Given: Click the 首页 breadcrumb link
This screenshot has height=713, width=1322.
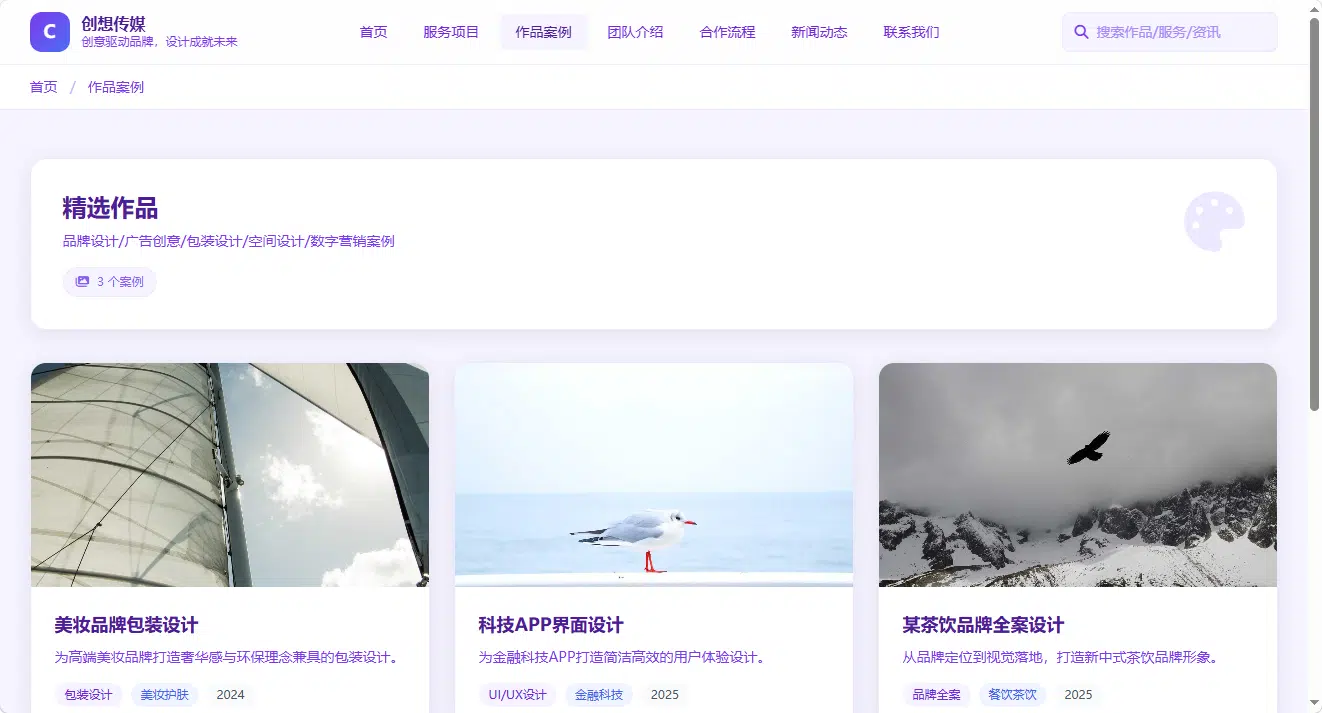Looking at the screenshot, I should [x=44, y=87].
